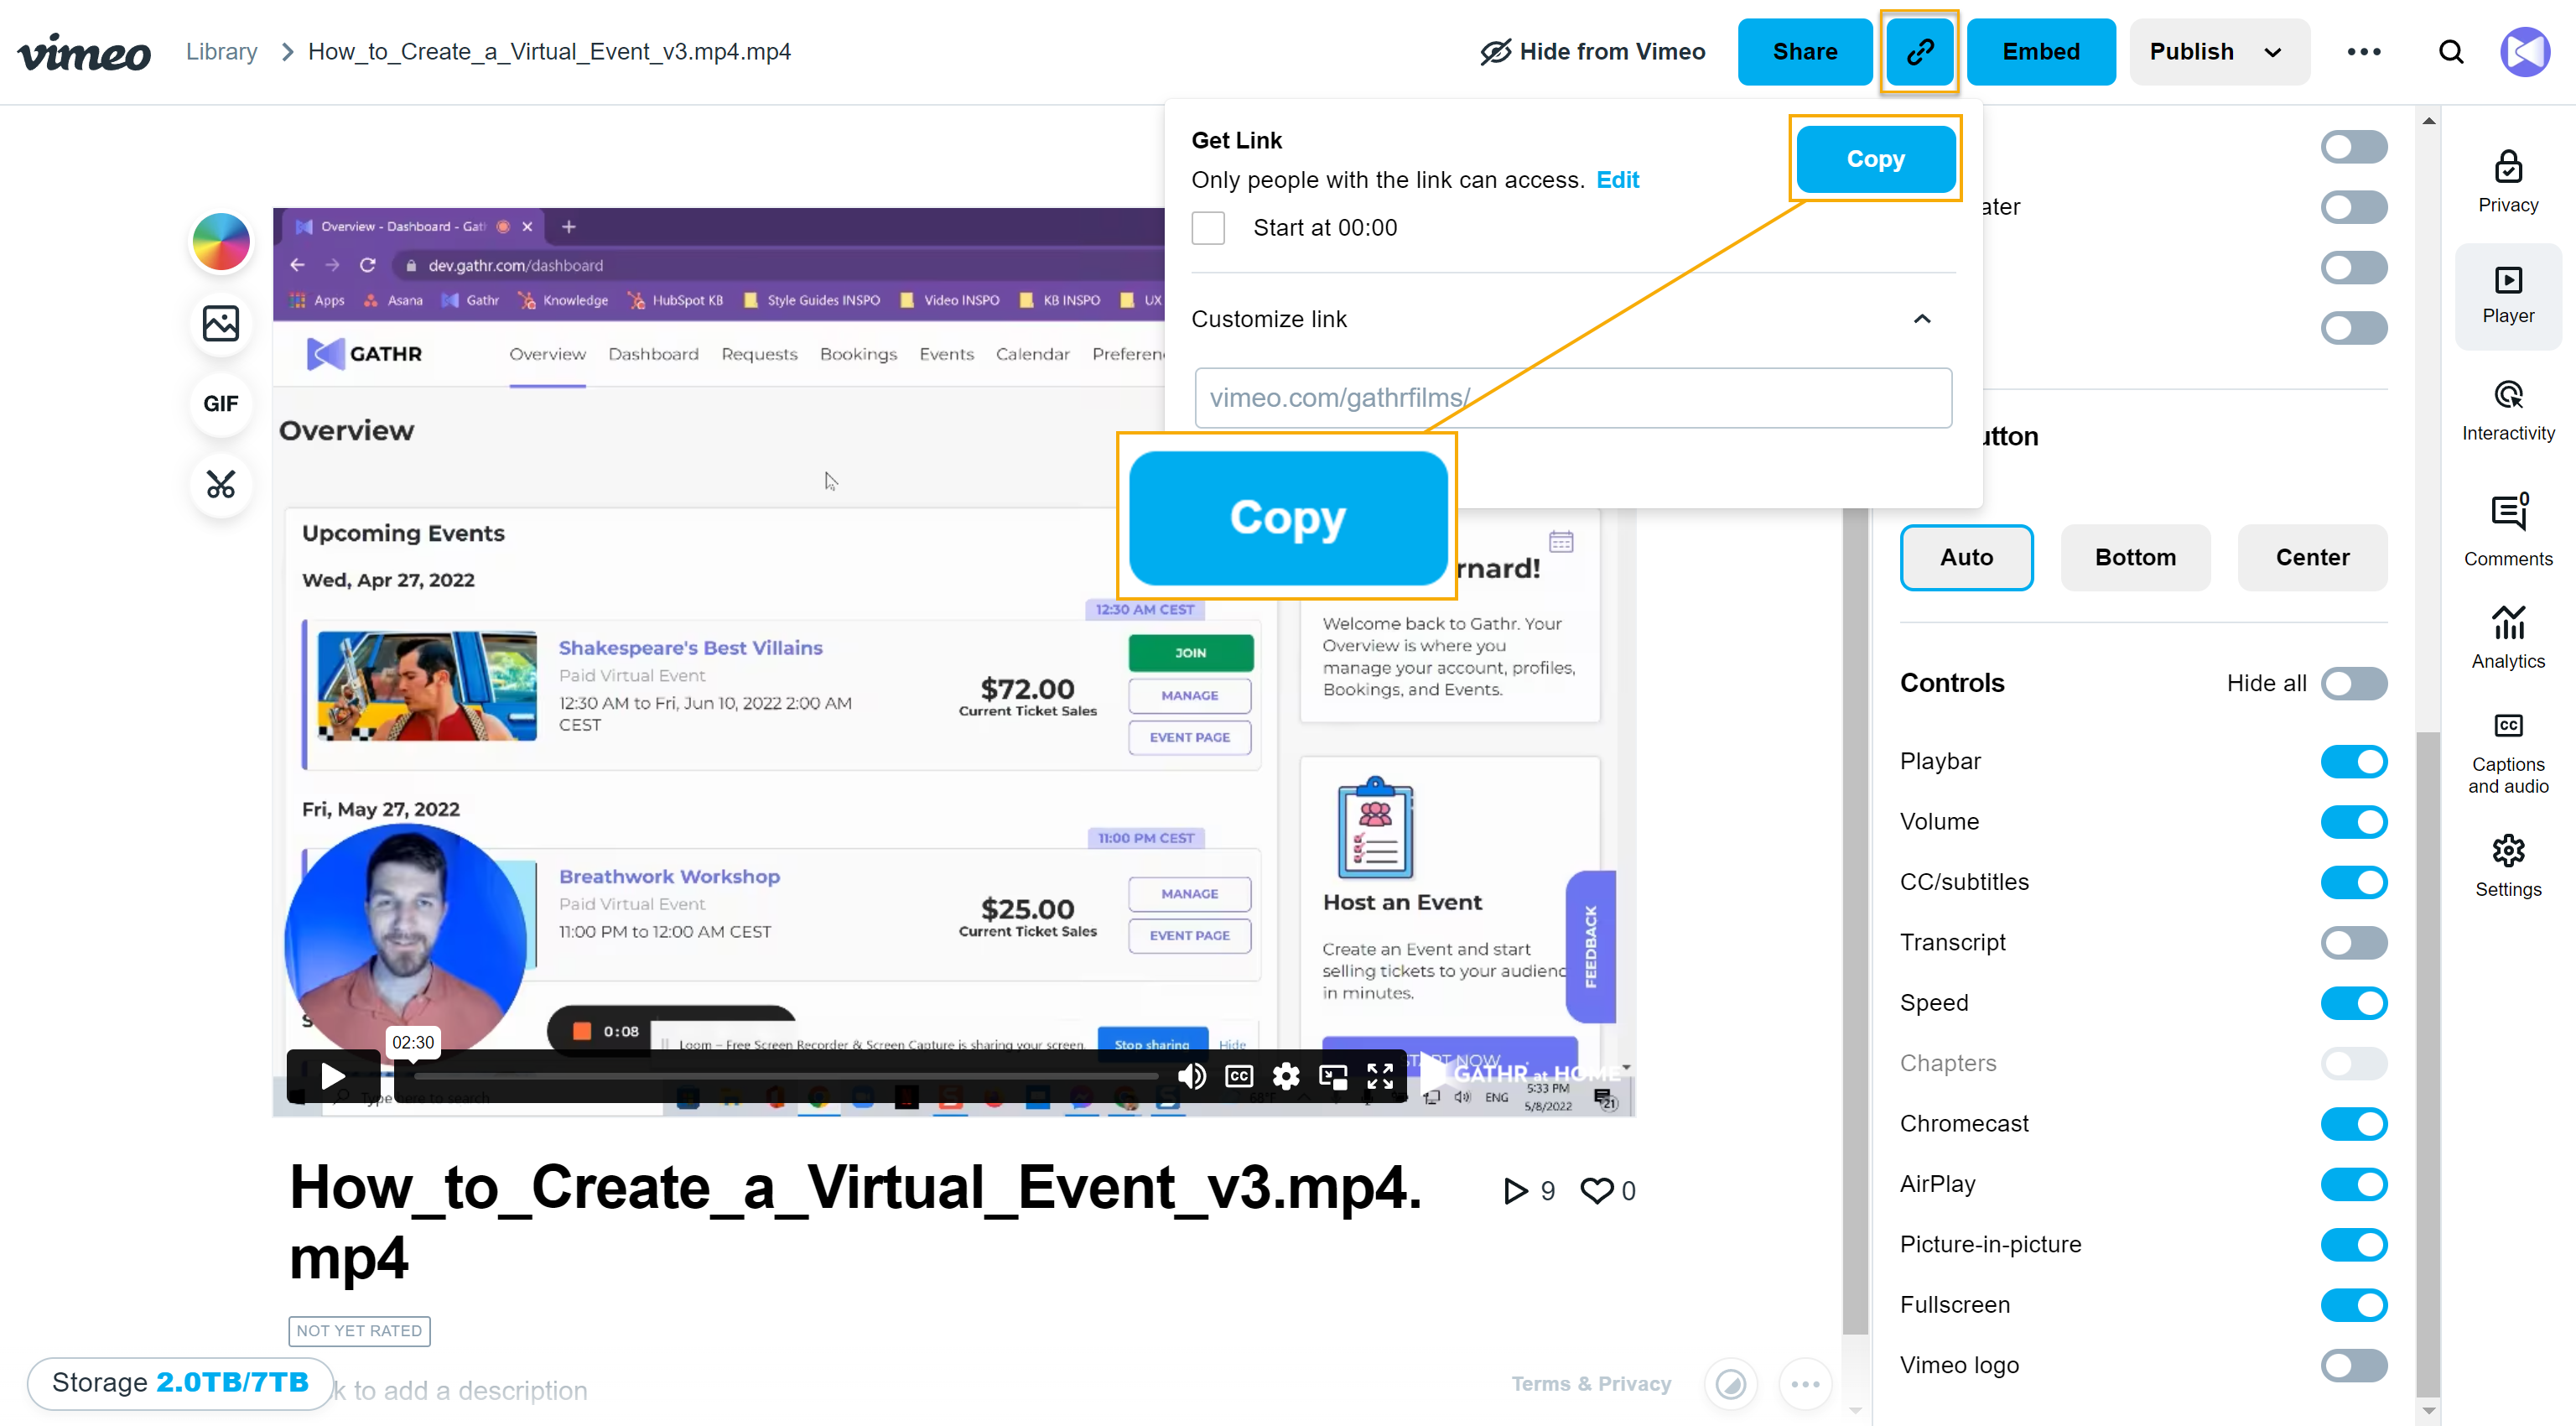
Task: Click the search magnifier icon
Action: click(x=2450, y=52)
